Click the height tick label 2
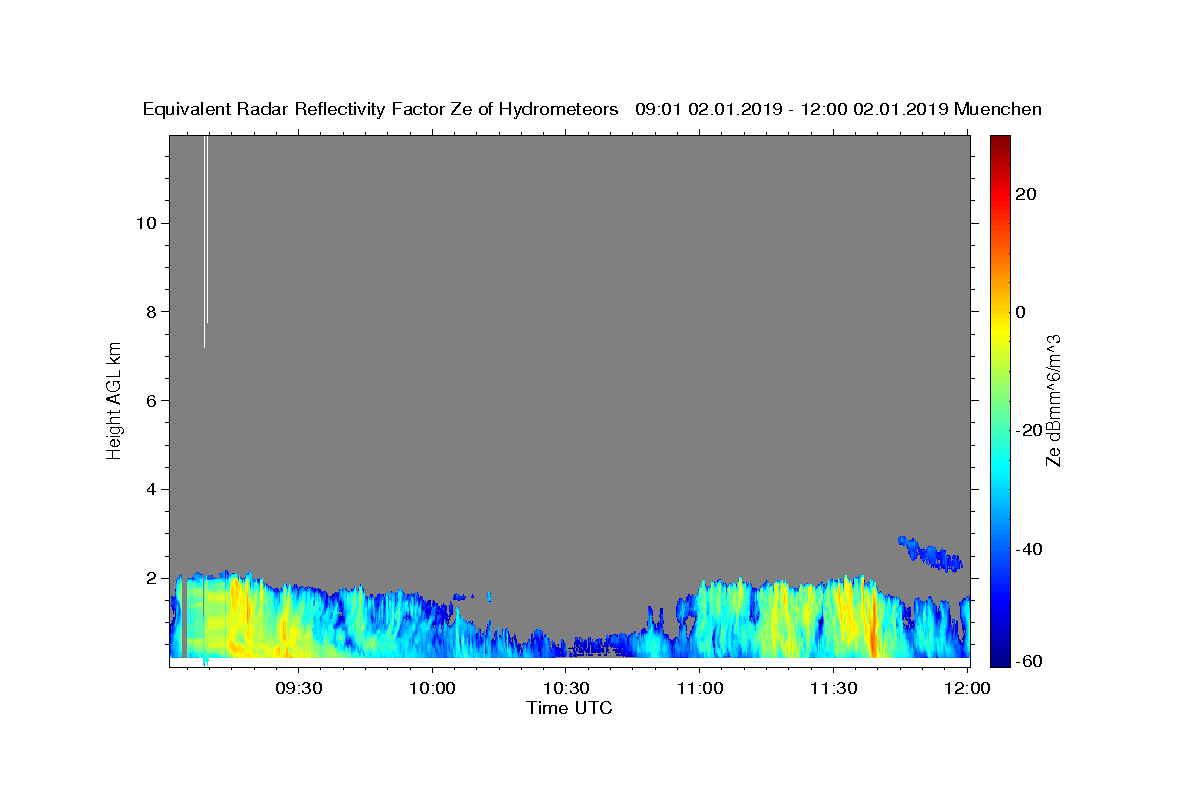The height and width of the screenshot is (800, 1200). click(149, 578)
